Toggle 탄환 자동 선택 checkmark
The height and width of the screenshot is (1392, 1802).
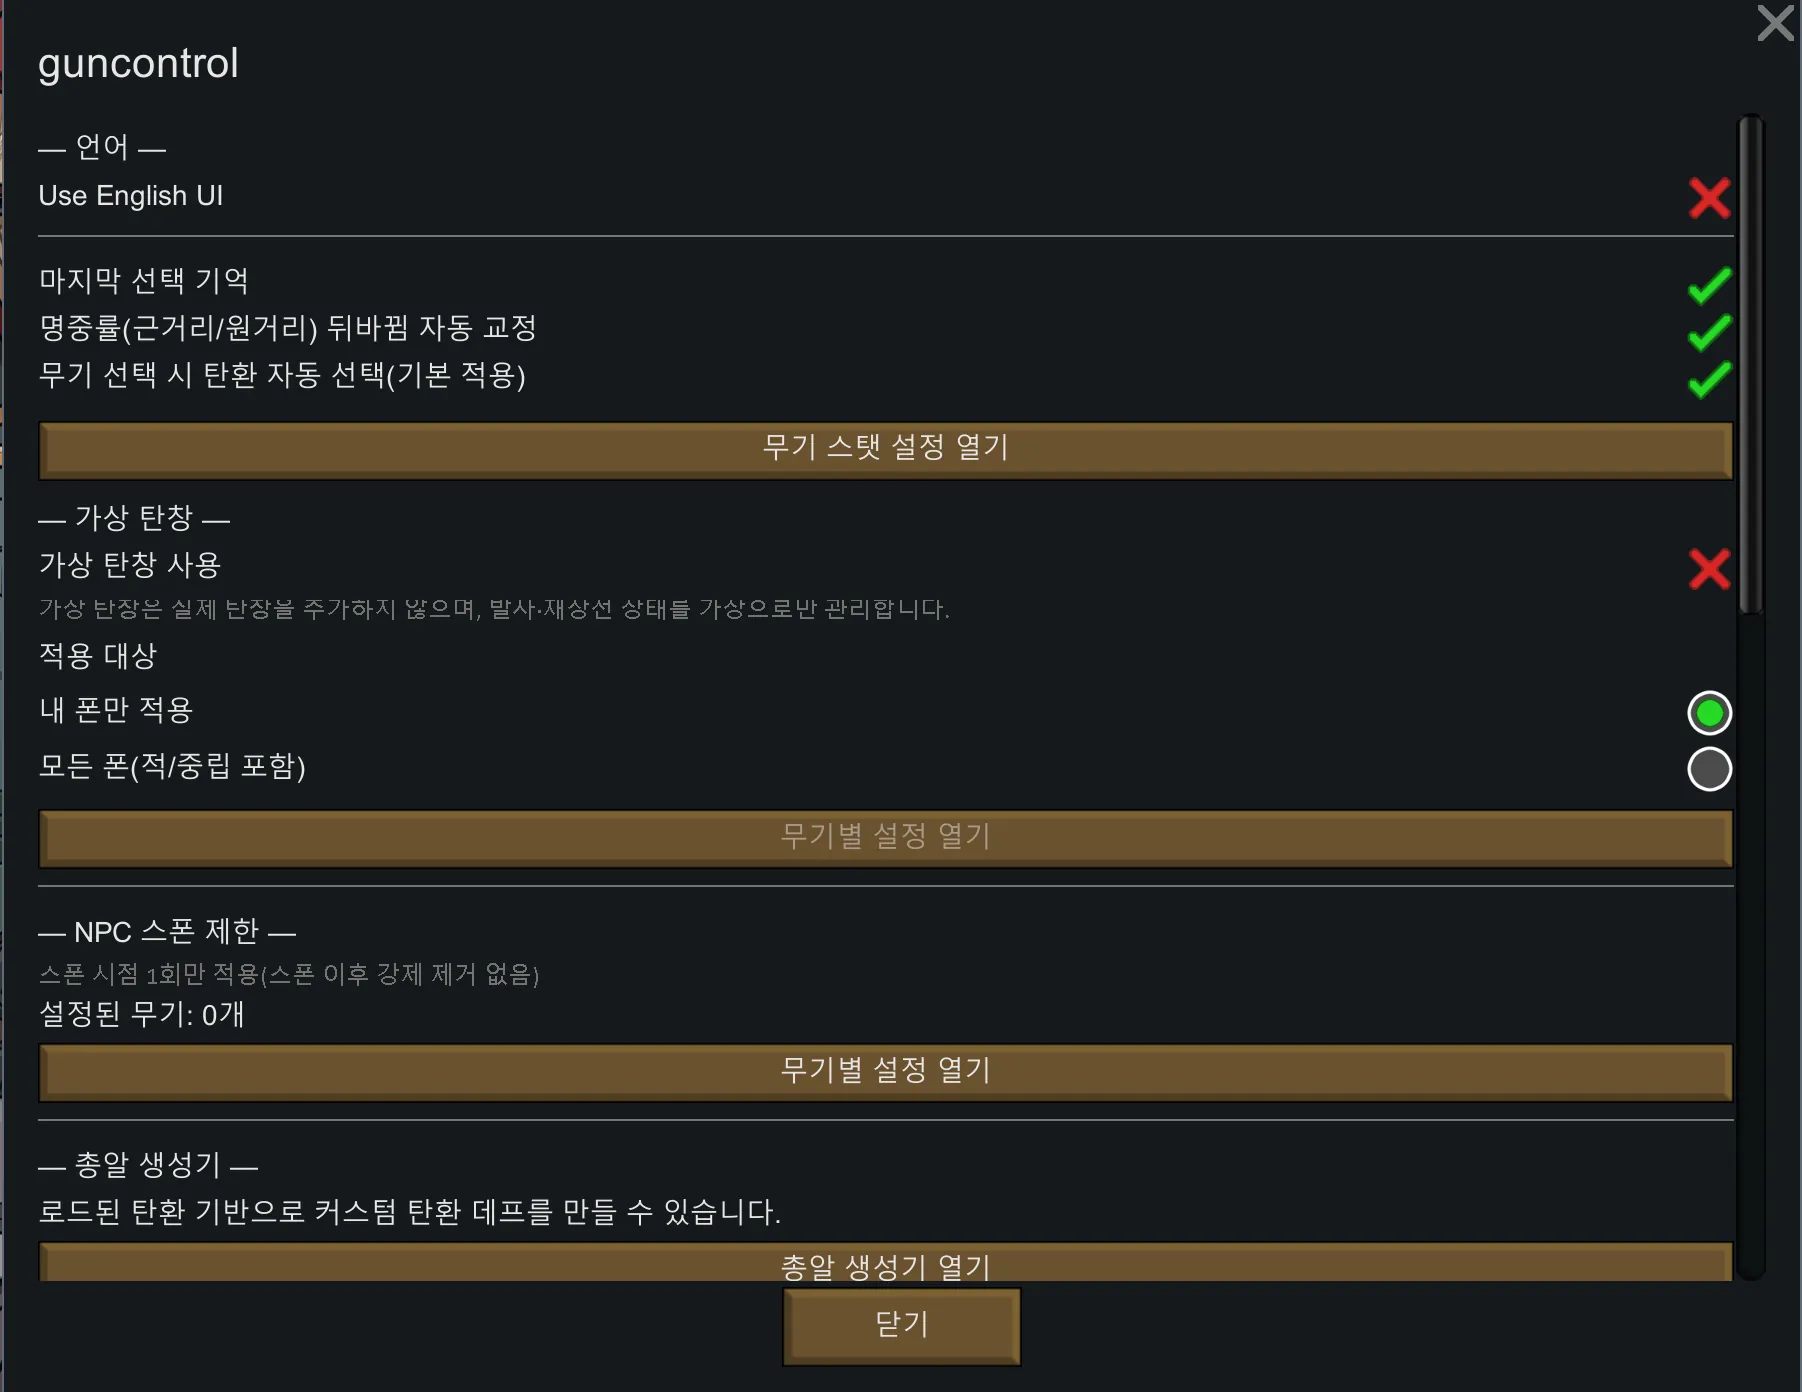click(1709, 379)
